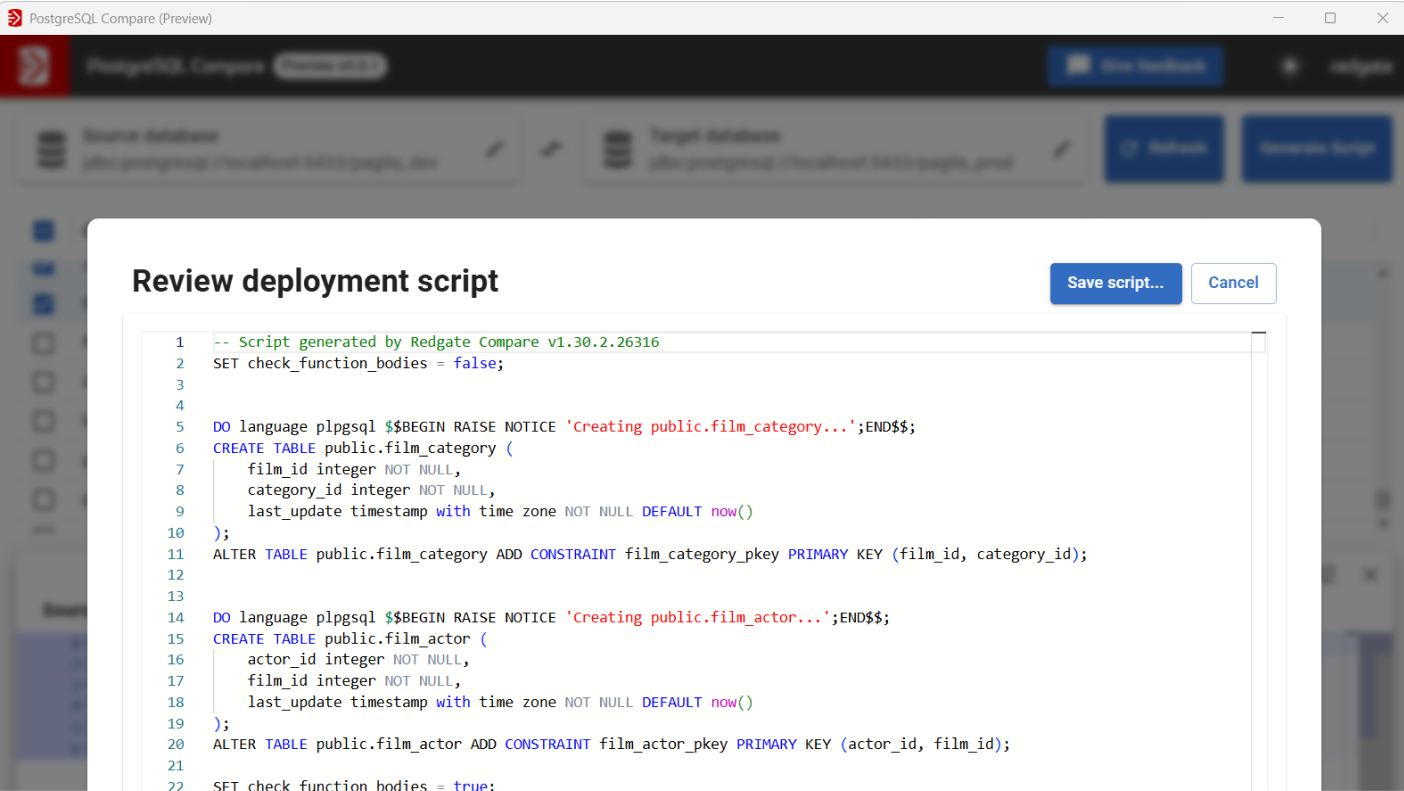Click line number 14 in editor gutter

(176, 618)
